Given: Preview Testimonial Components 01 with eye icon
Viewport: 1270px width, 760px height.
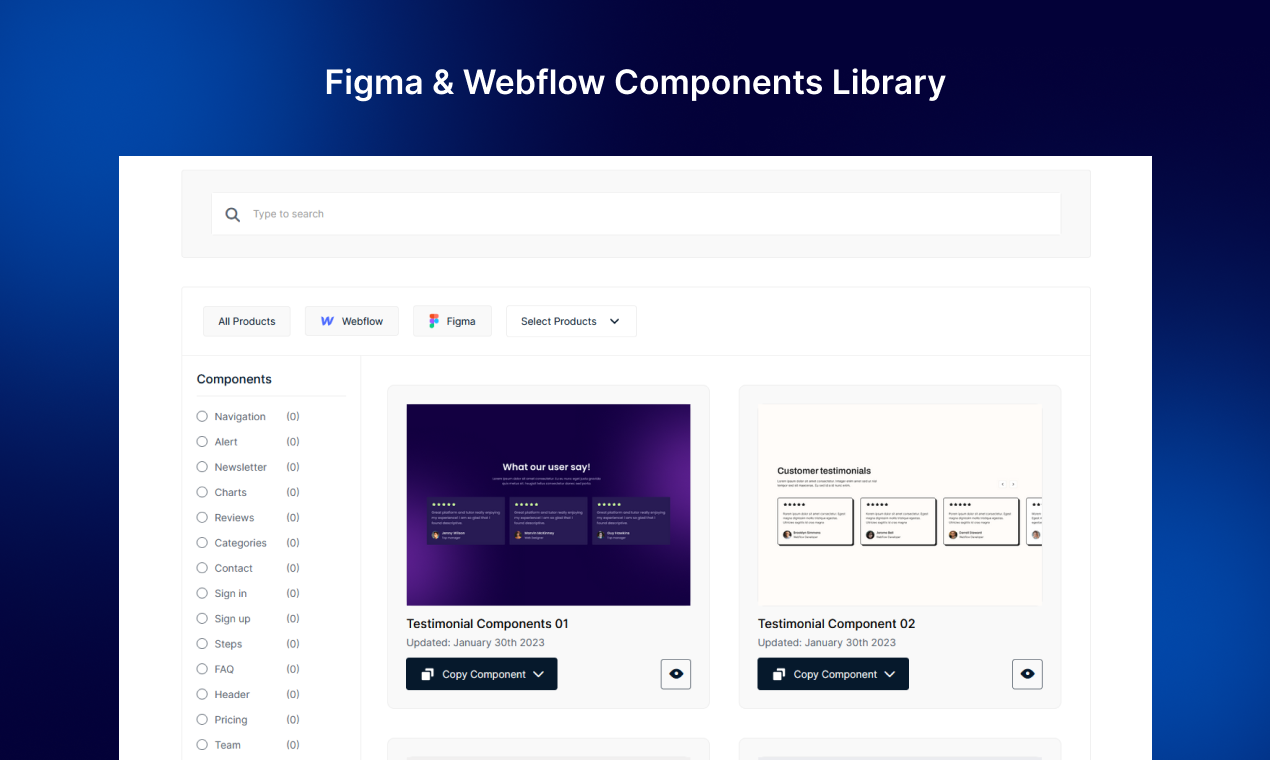Looking at the screenshot, I should coord(676,674).
